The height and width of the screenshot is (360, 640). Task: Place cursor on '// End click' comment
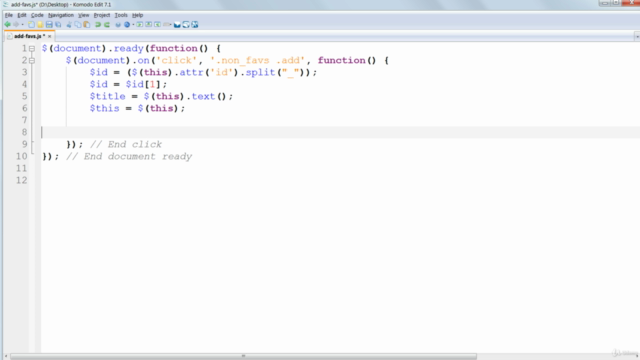(x=126, y=144)
